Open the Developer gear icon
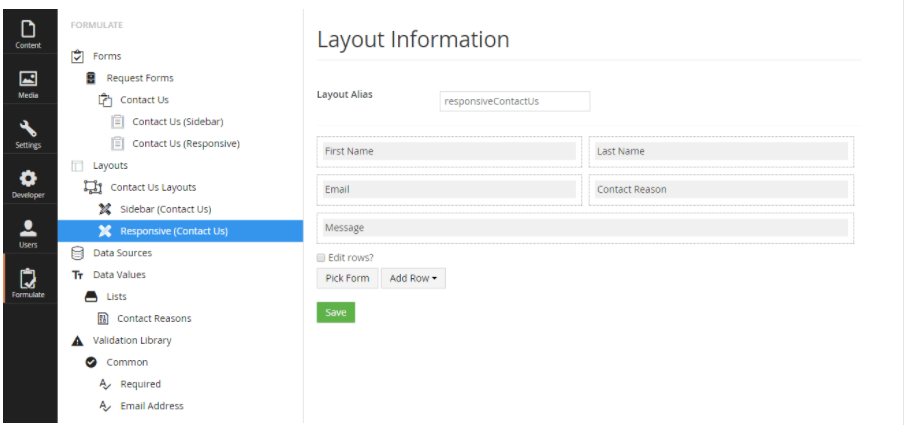The width and height of the screenshot is (906, 425). pyautogui.click(x=28, y=178)
